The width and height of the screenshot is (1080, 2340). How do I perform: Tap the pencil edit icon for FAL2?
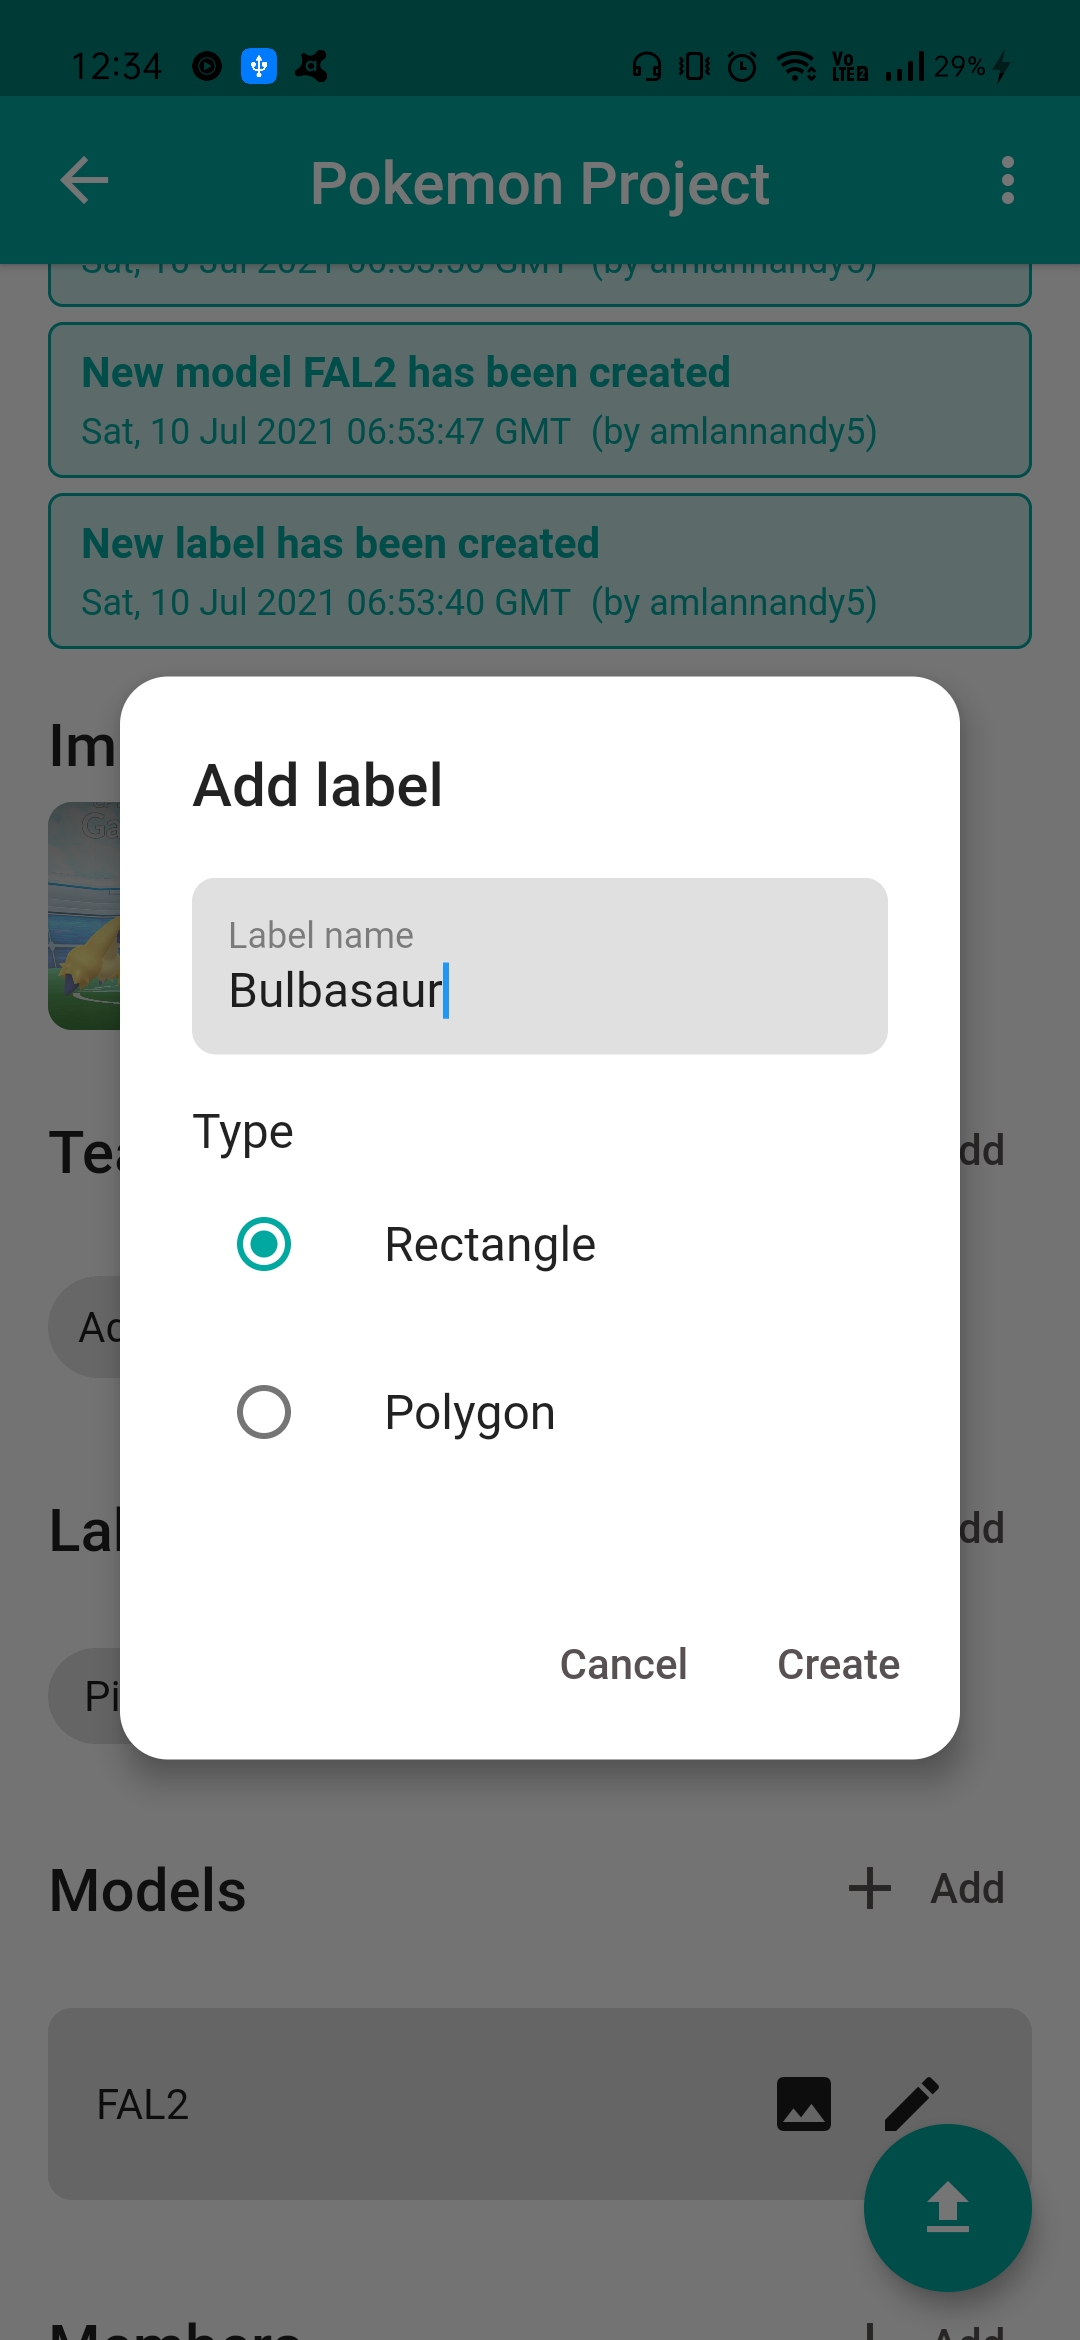pyautogui.click(x=912, y=2103)
